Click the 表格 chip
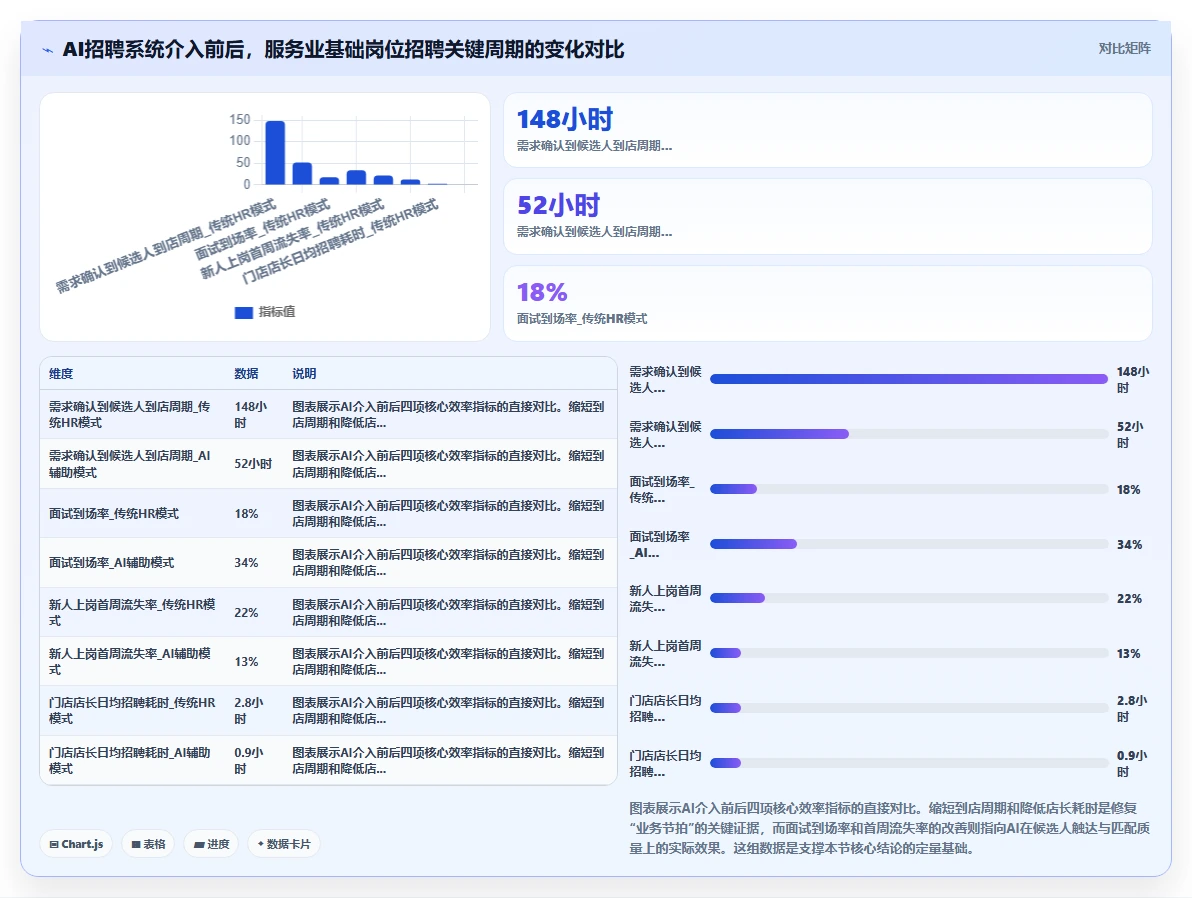1192x898 pixels. click(x=148, y=844)
